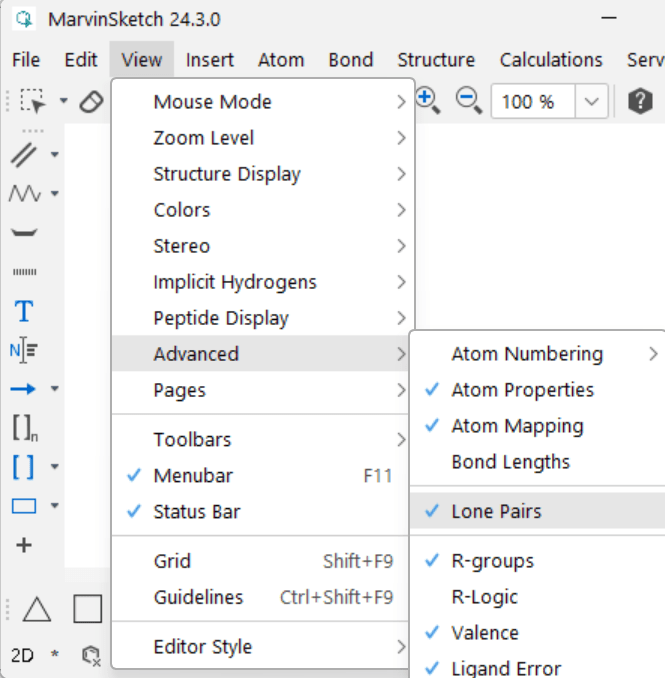Open the Insert menu
This screenshot has height=678, width=665.
pyautogui.click(x=210, y=60)
